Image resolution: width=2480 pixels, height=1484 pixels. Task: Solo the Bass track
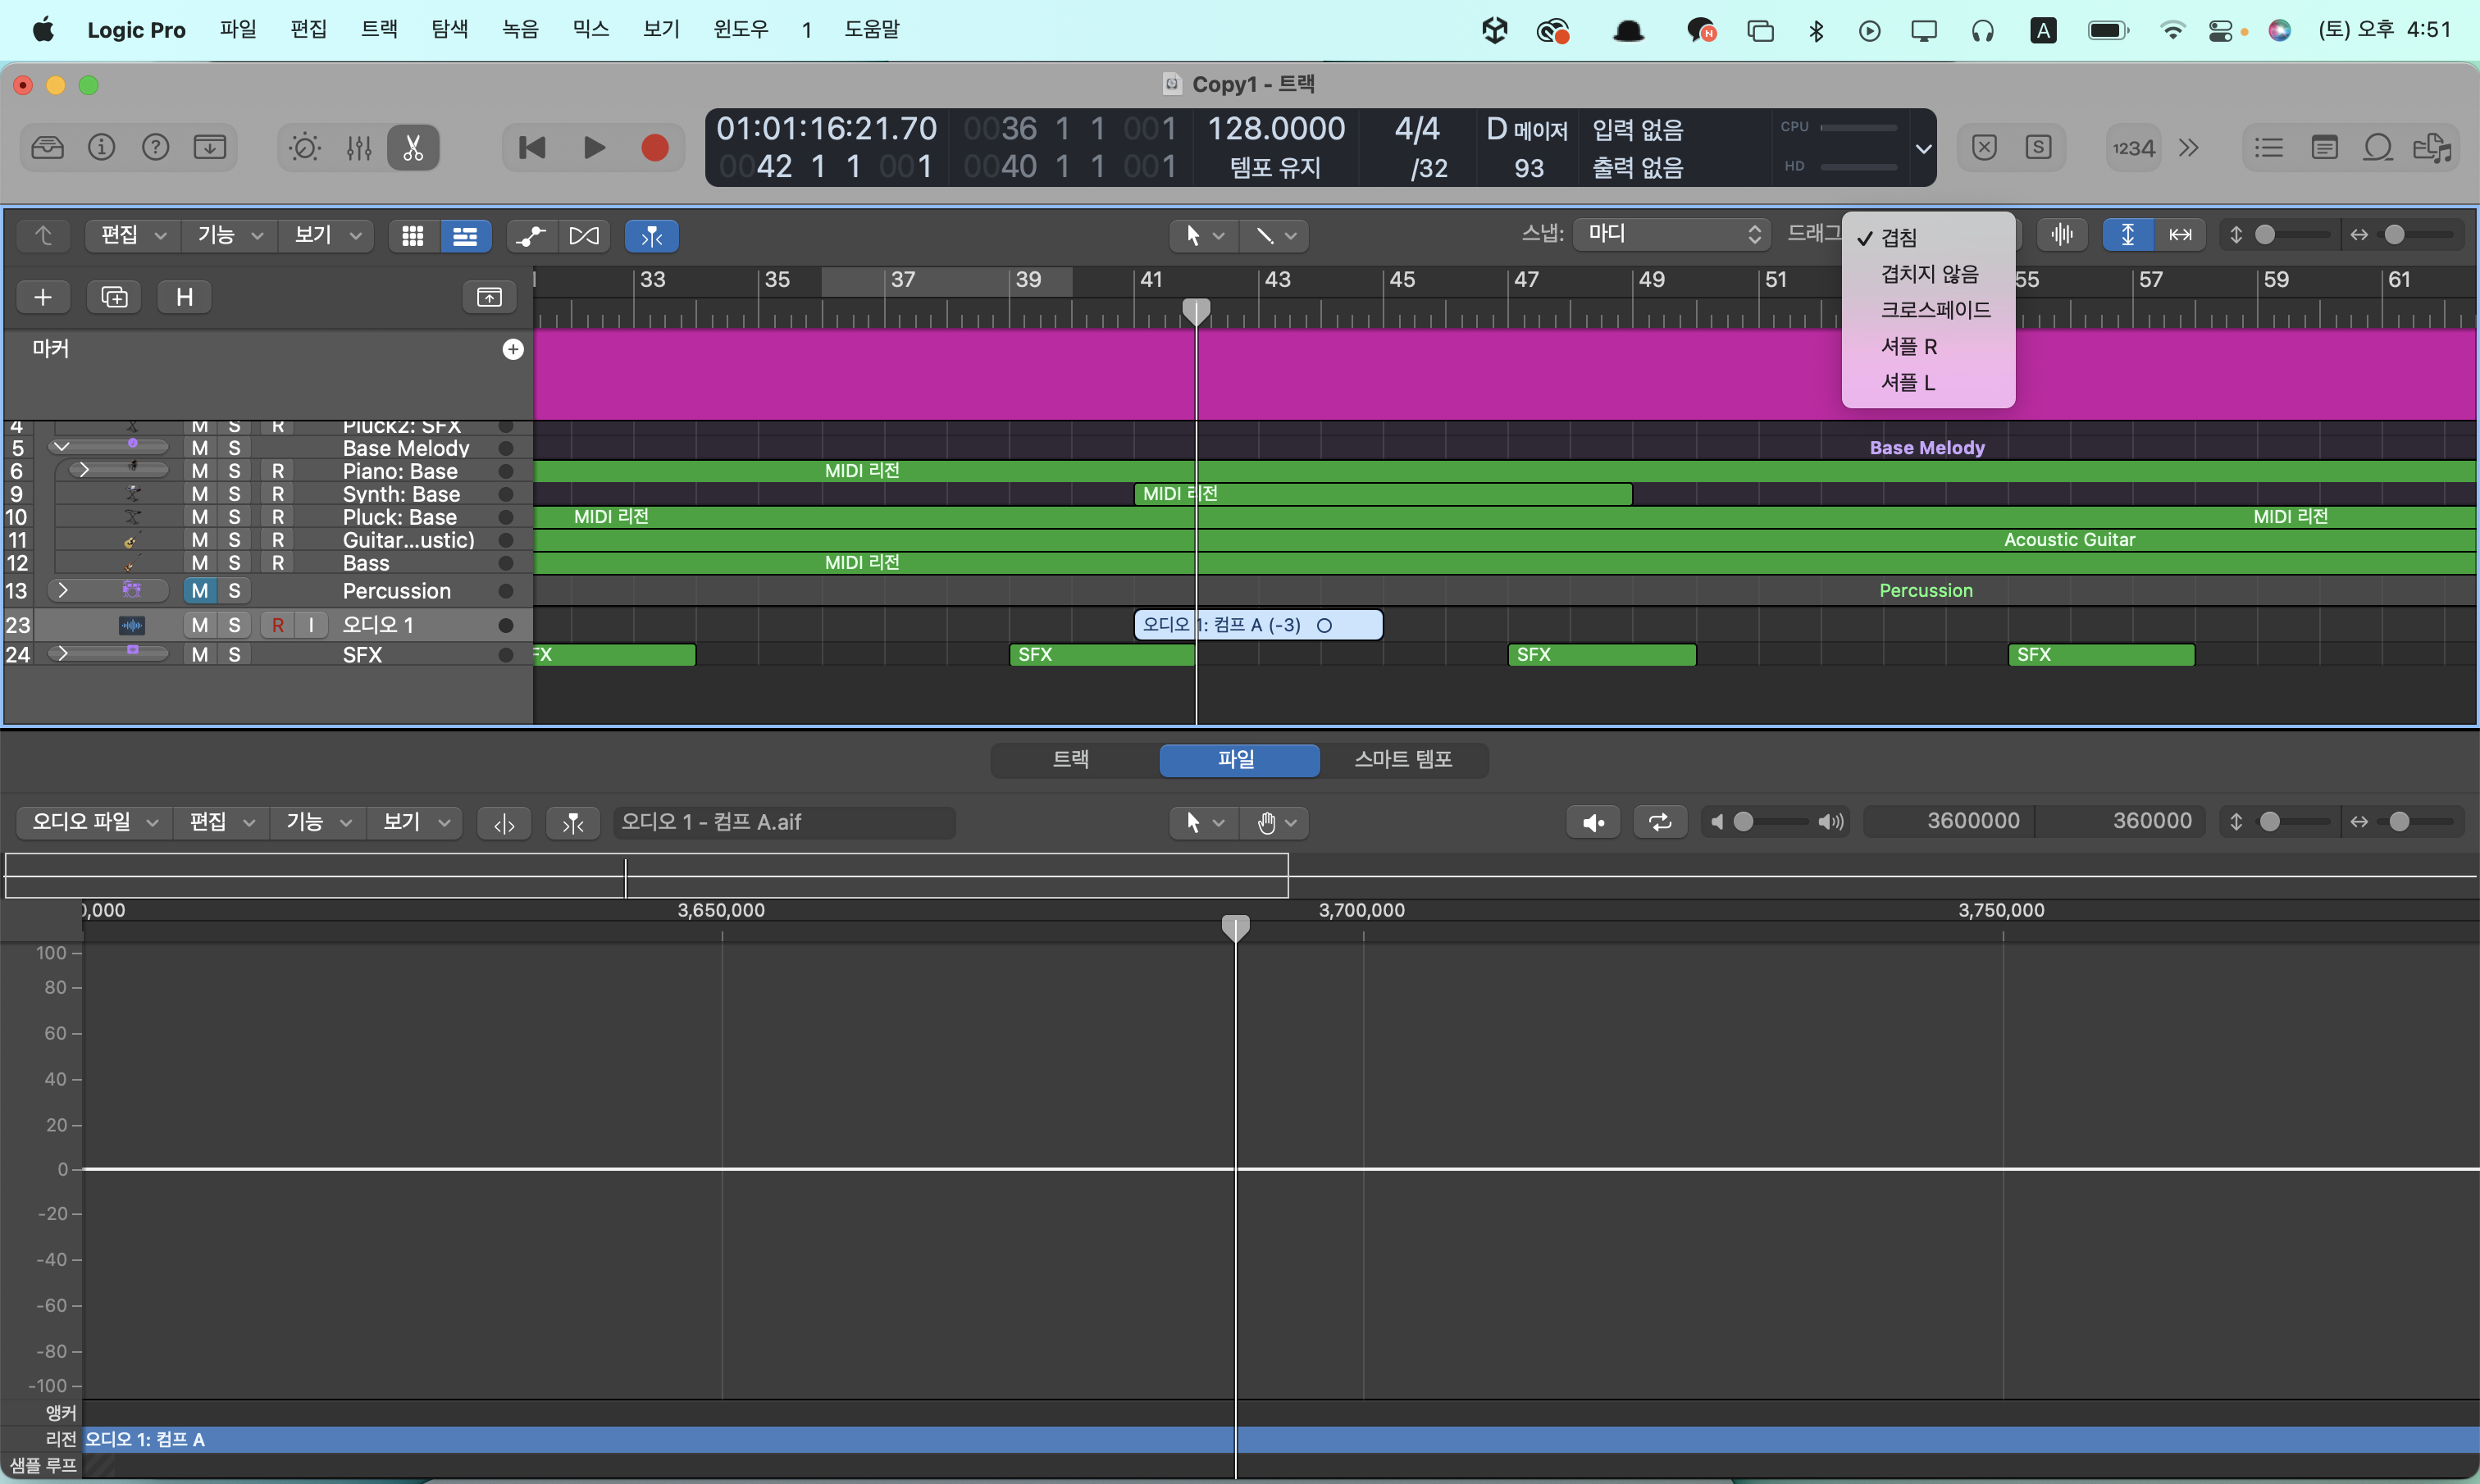pyautogui.click(x=234, y=563)
